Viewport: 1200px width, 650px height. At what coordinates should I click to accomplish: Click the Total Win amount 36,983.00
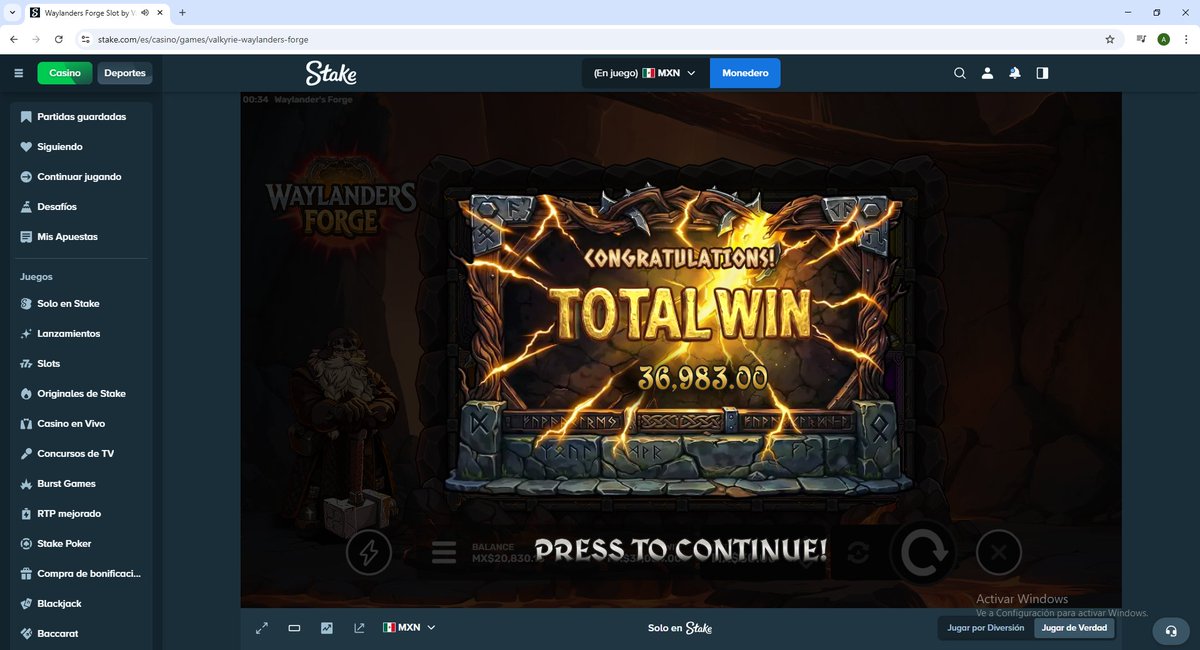[x=702, y=377]
